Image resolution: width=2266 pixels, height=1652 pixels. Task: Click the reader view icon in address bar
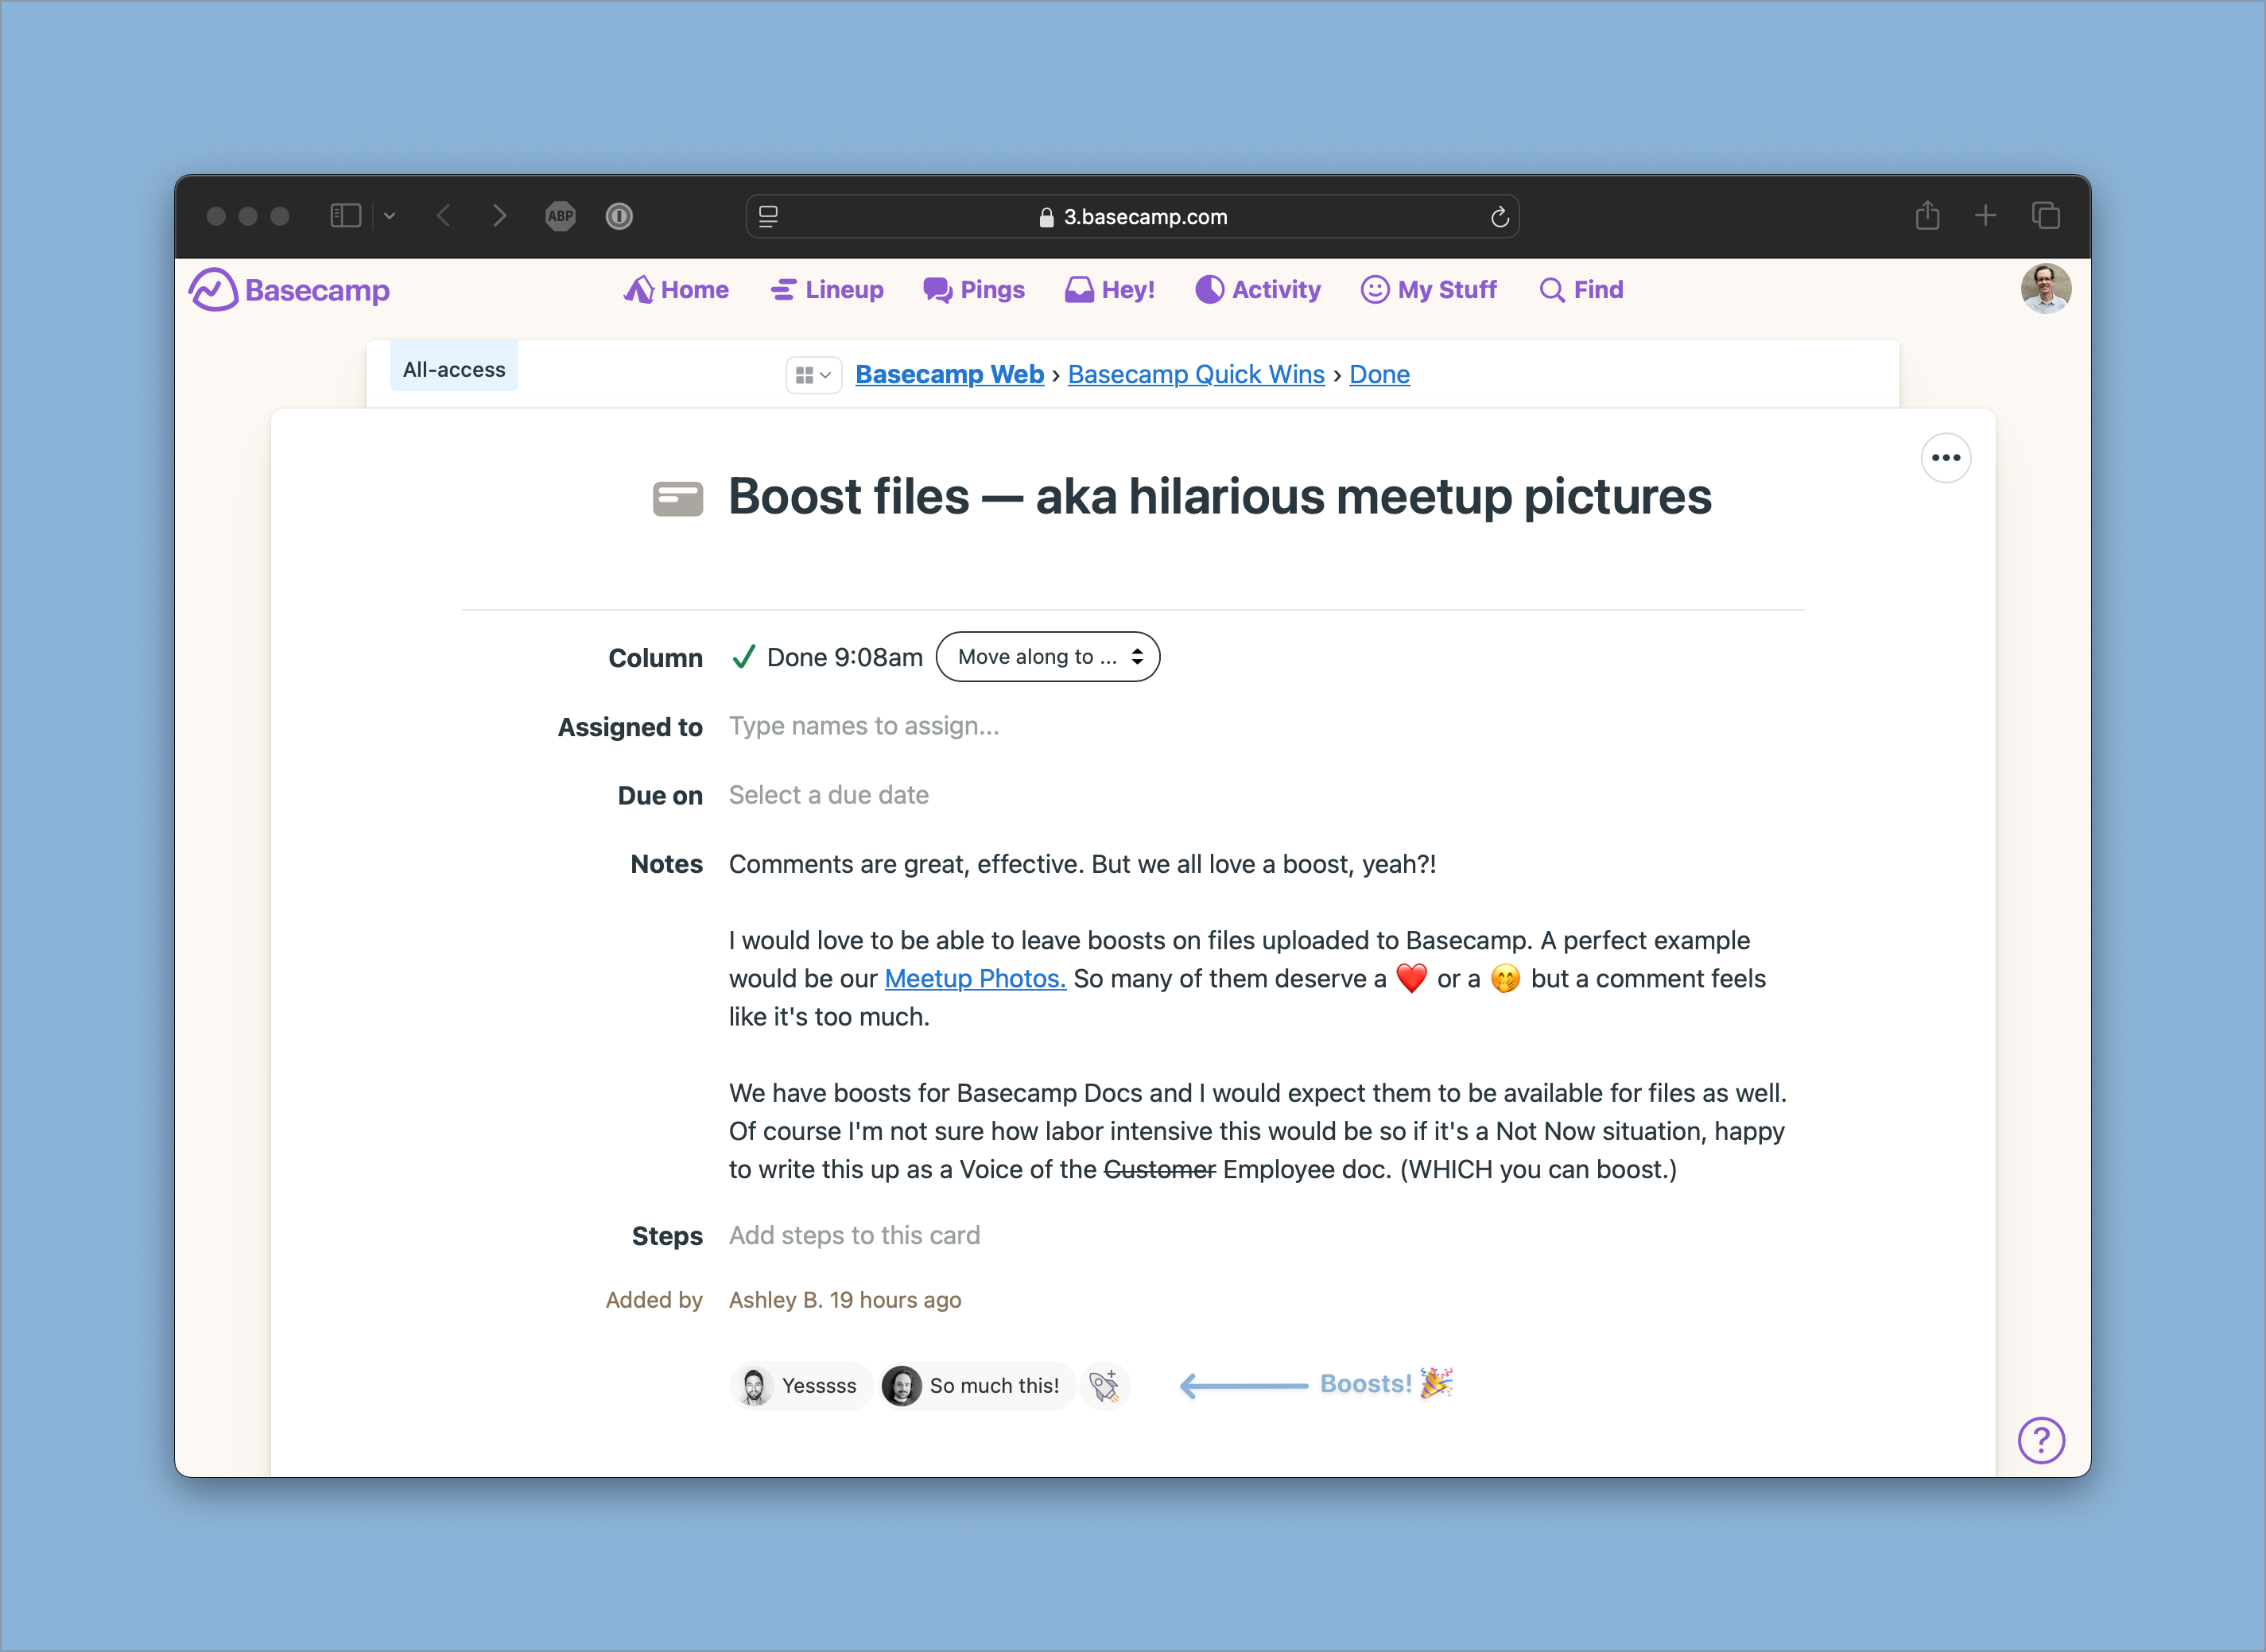pyautogui.click(x=768, y=216)
